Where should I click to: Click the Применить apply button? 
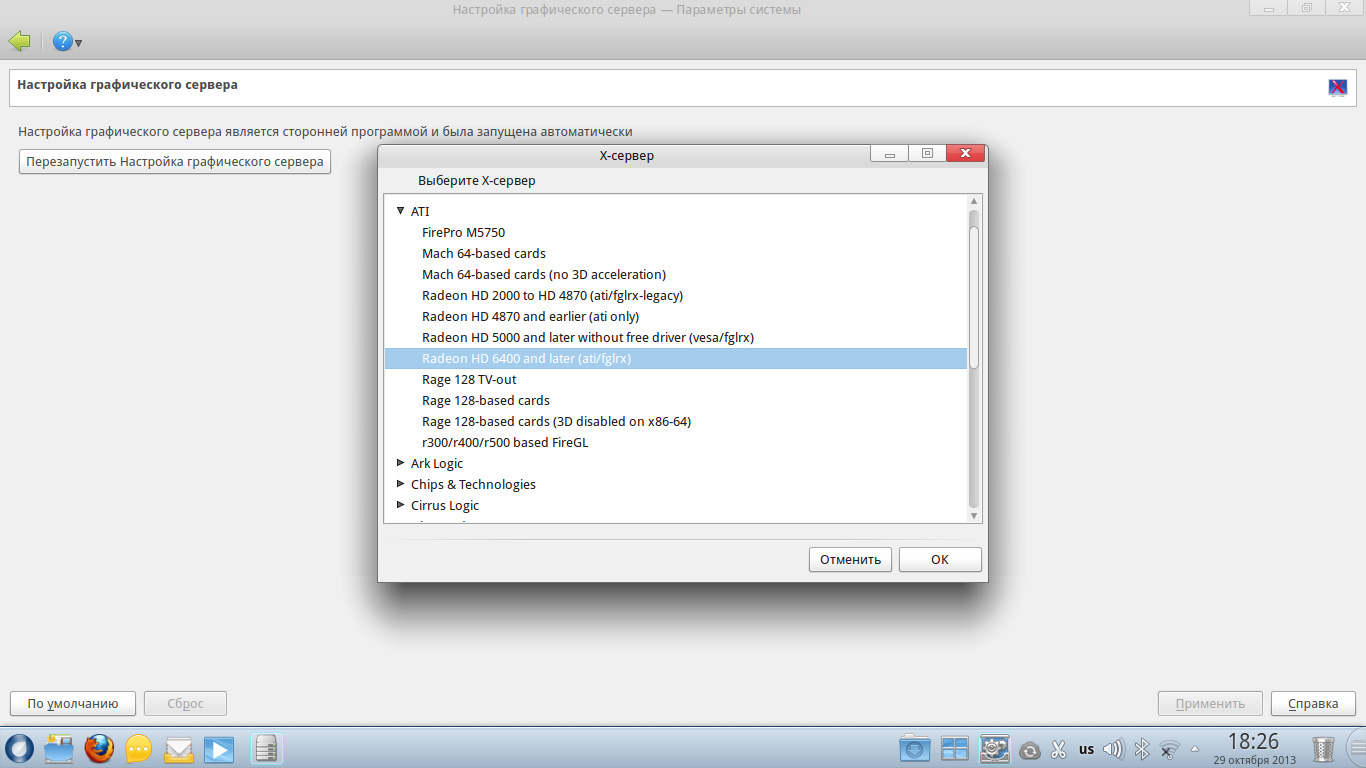tap(1210, 703)
